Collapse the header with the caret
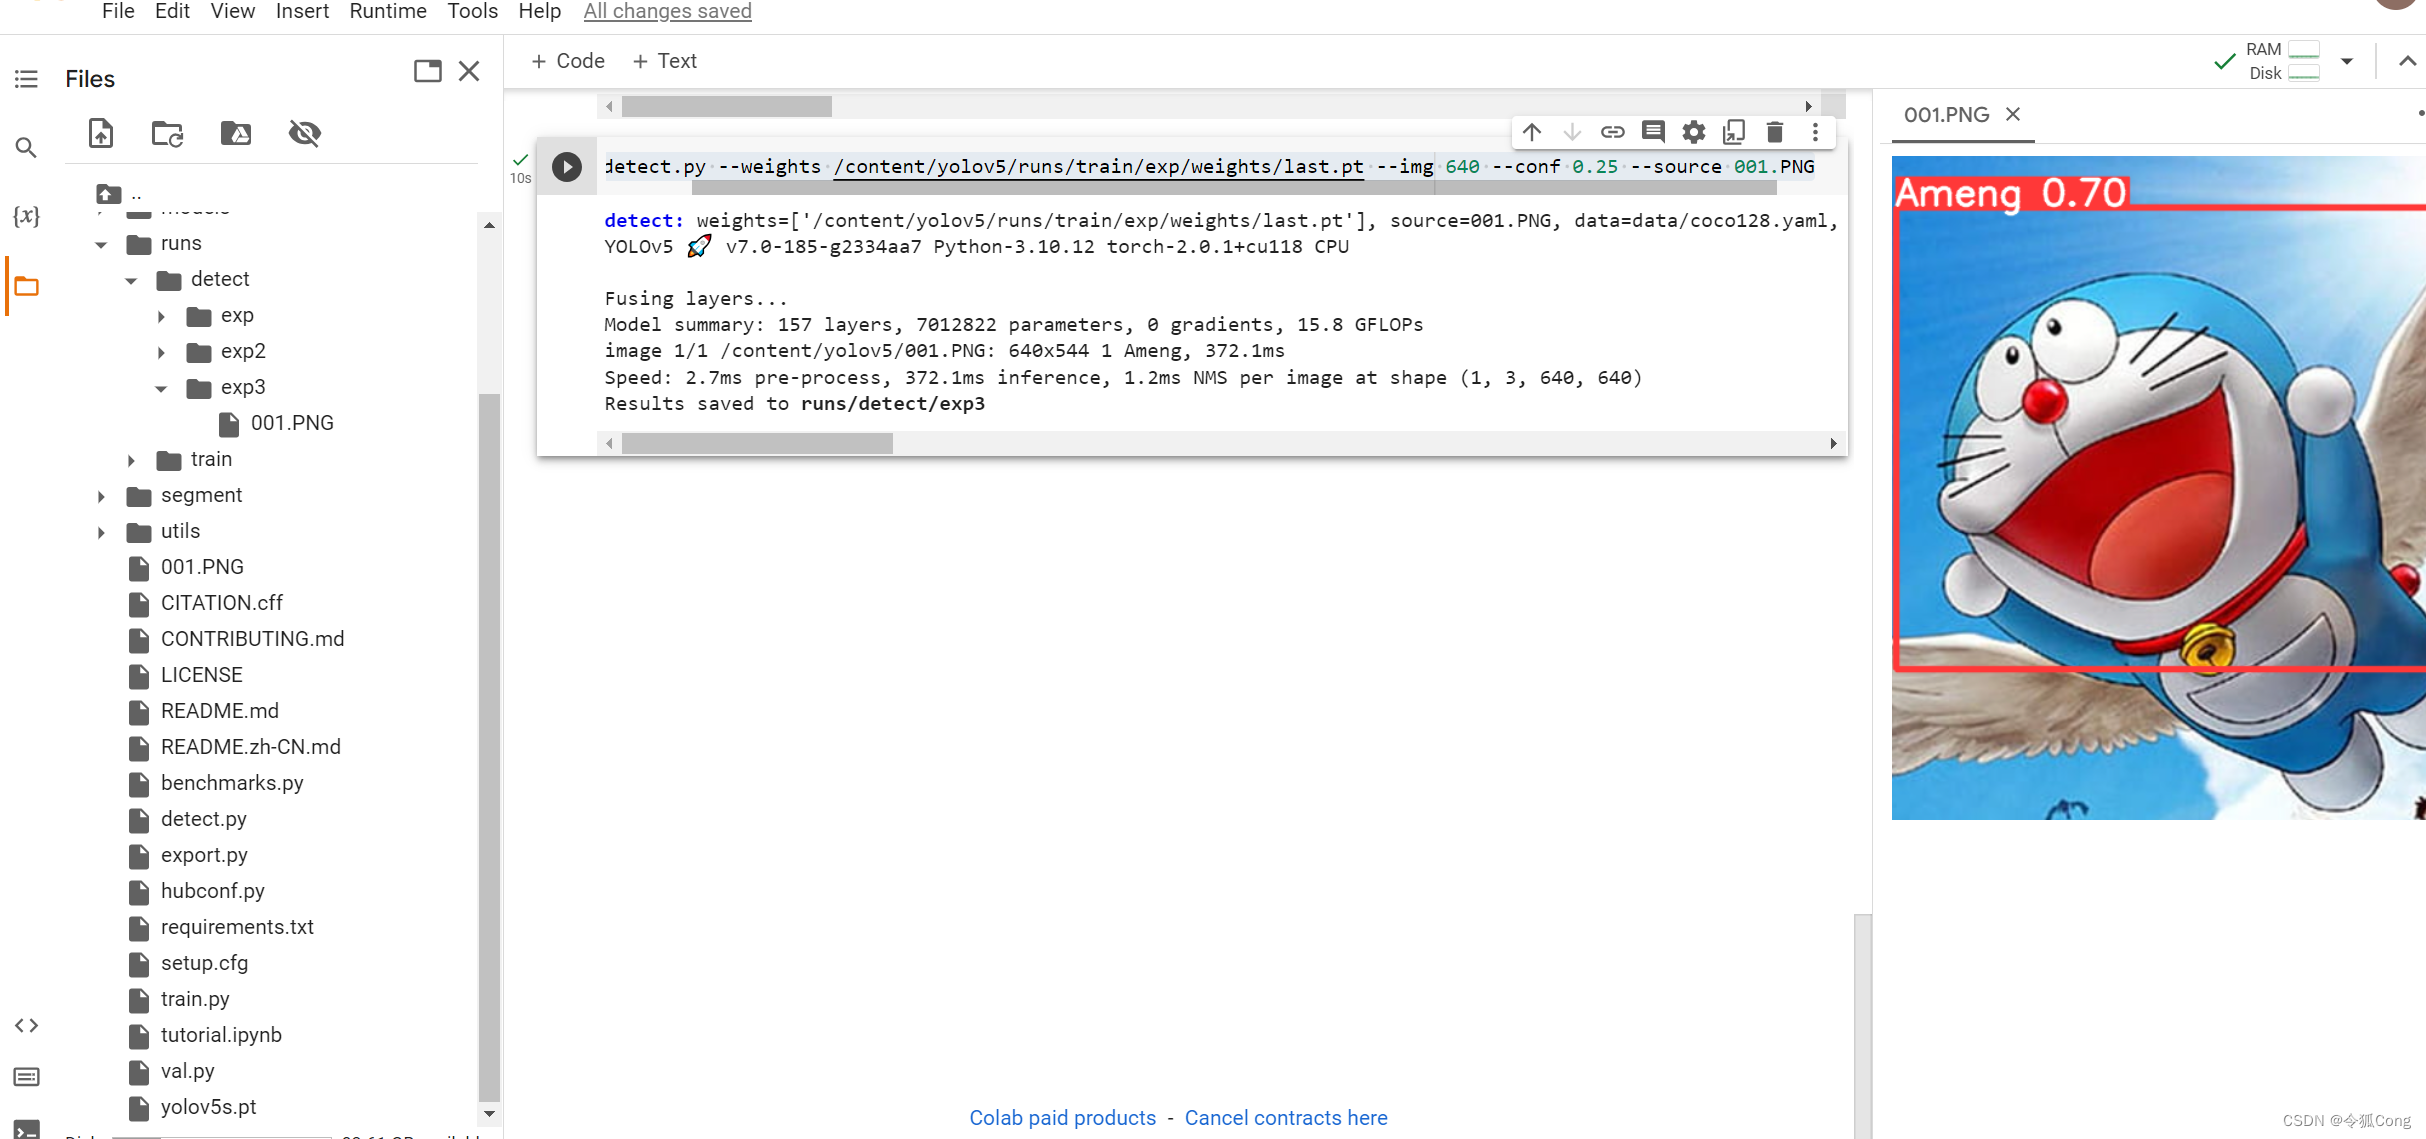Viewport: 2426px width, 1139px height. click(x=2407, y=61)
